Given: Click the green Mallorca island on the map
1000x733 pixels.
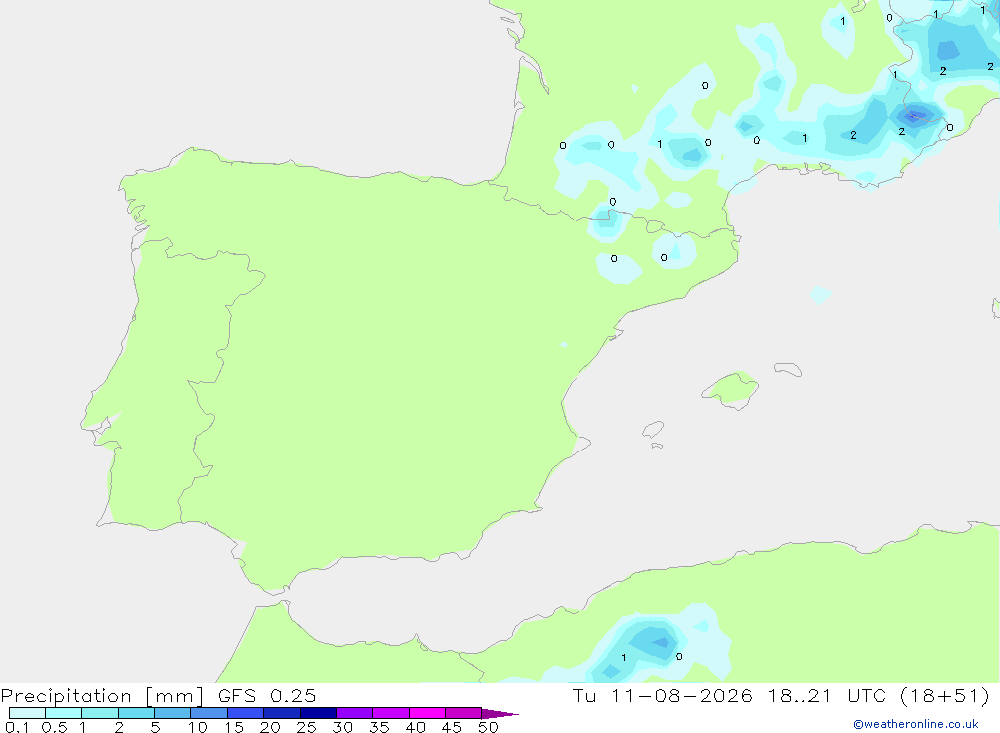Looking at the screenshot, I should click(732, 389).
